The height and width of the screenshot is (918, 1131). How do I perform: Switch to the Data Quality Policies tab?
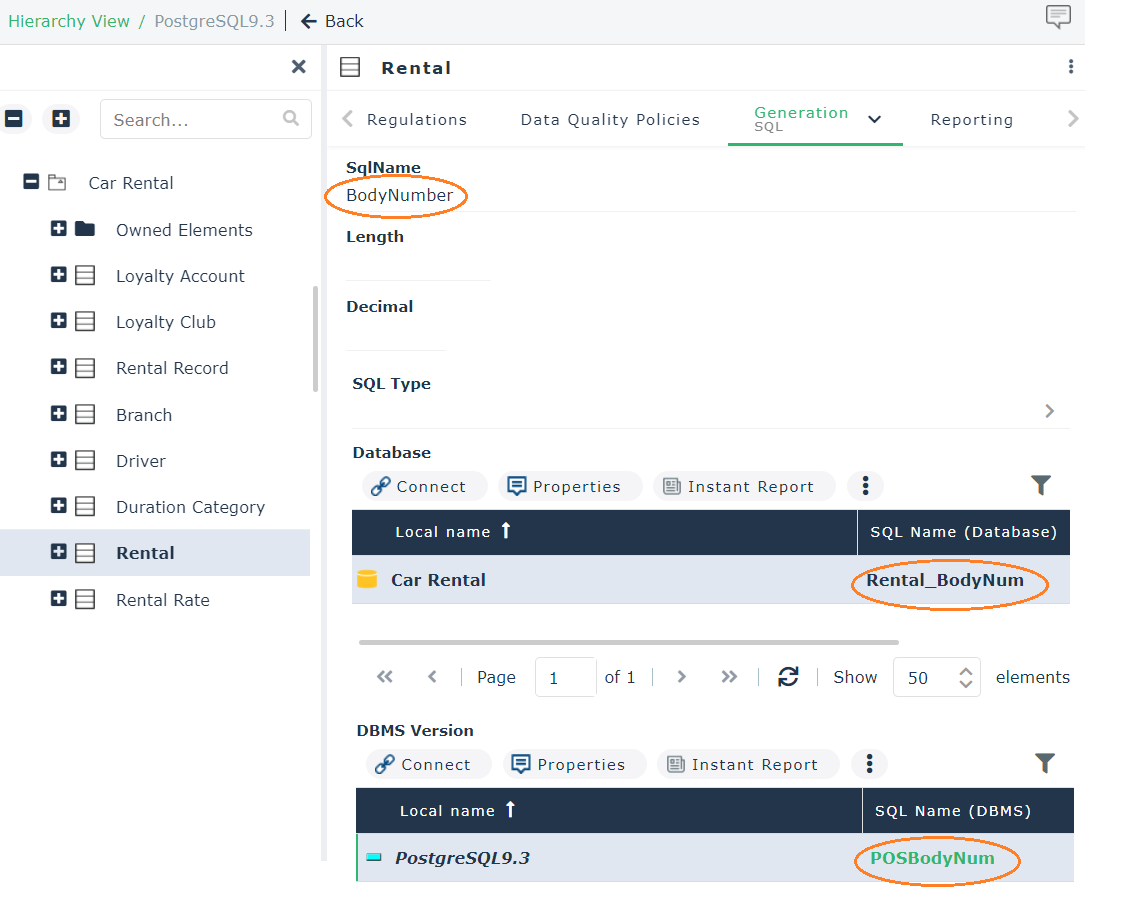[610, 120]
